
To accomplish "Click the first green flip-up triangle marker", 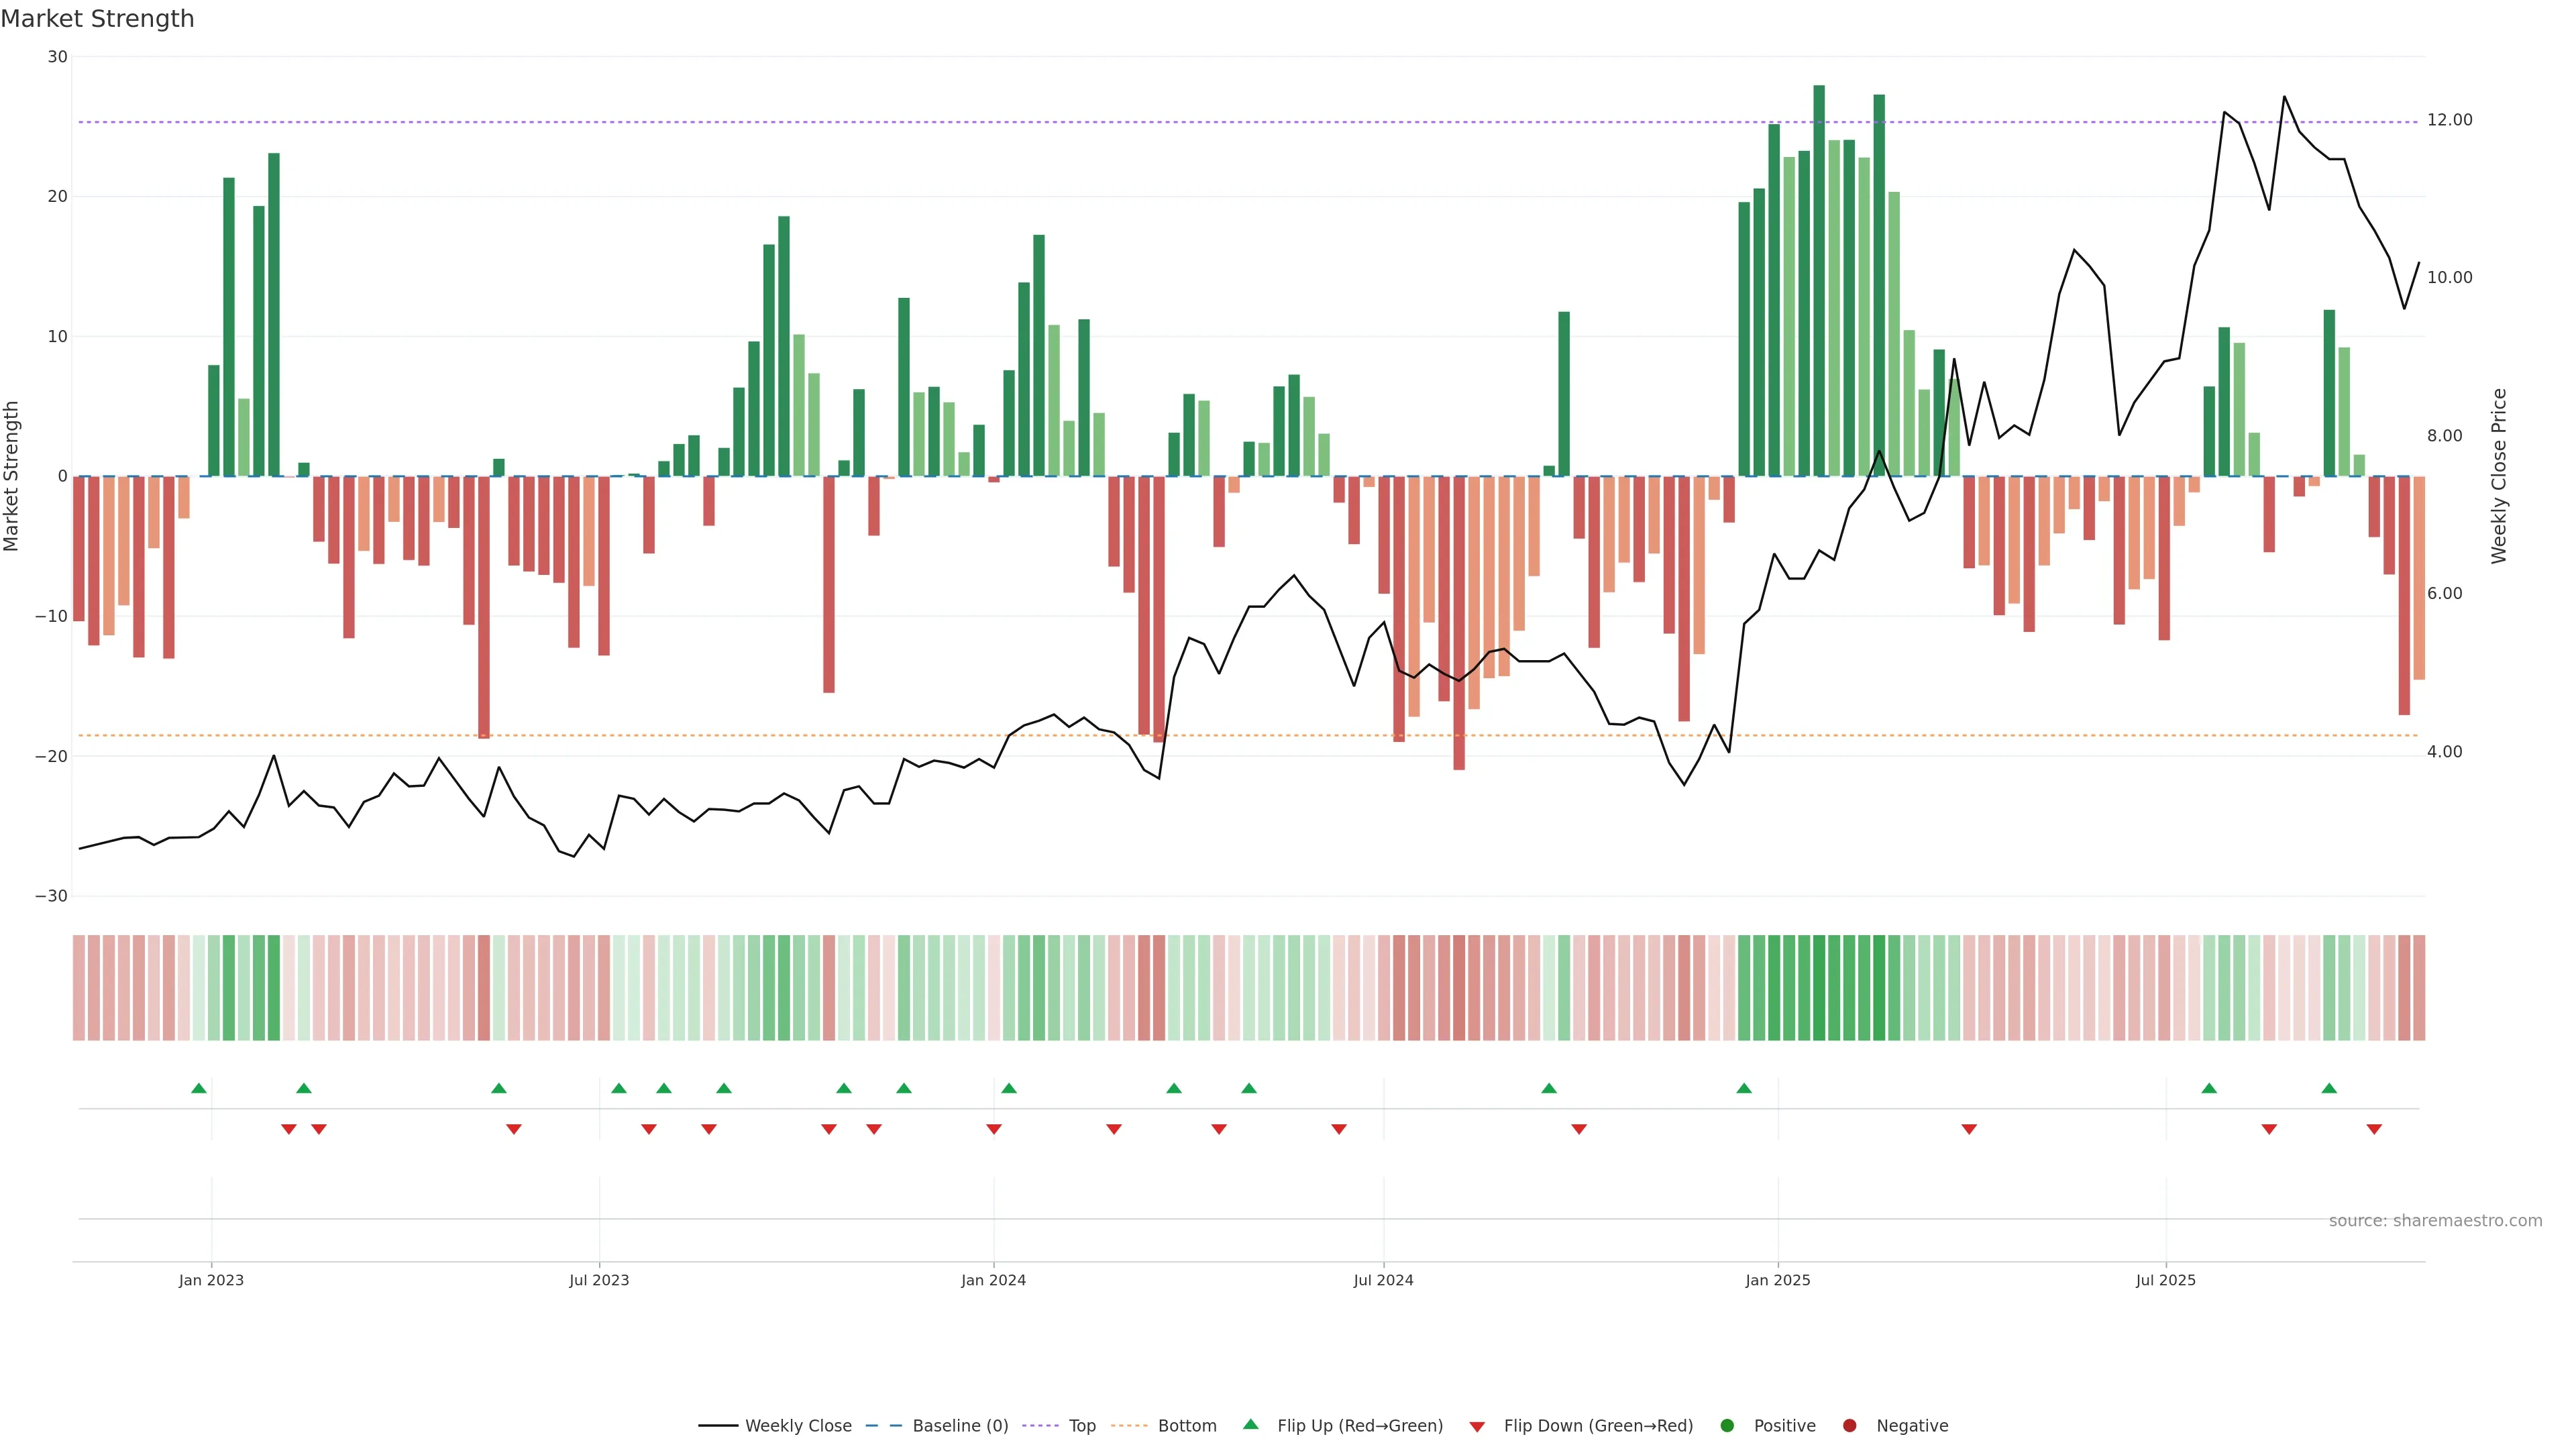I will [x=199, y=1088].
